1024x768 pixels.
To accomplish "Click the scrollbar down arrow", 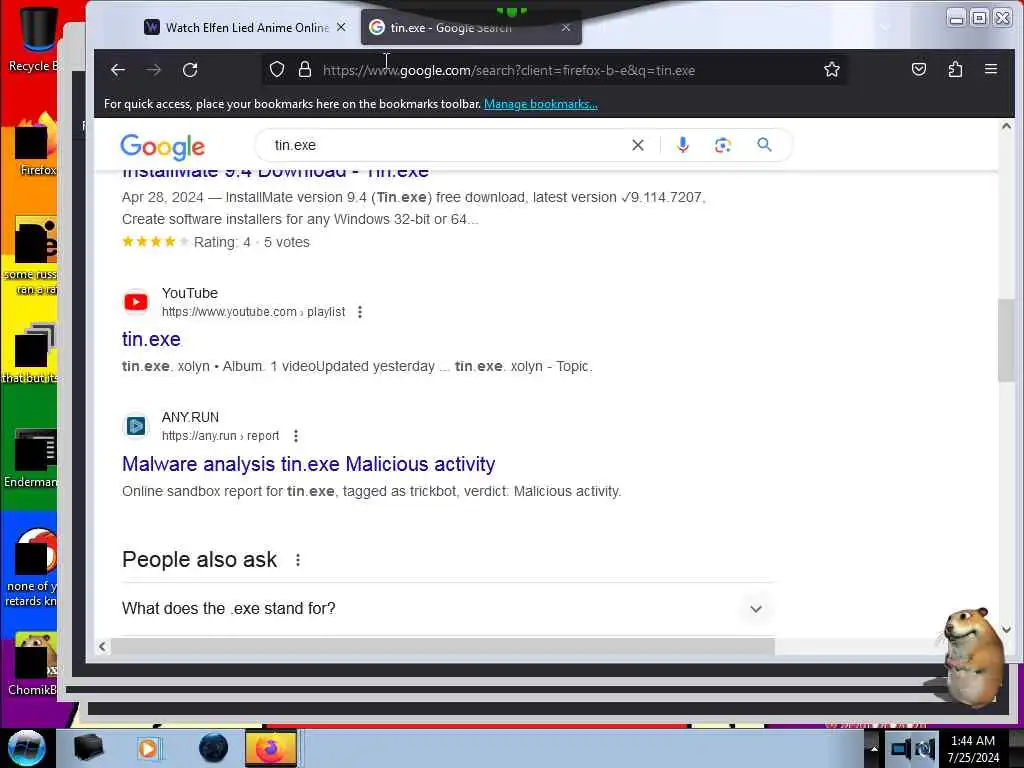I will coord(1006,630).
